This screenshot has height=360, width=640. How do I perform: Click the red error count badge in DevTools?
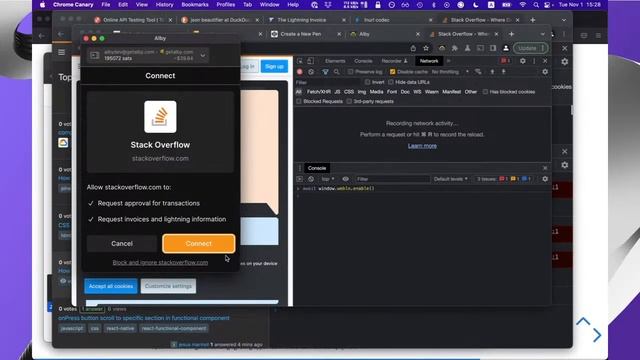[x=505, y=61]
